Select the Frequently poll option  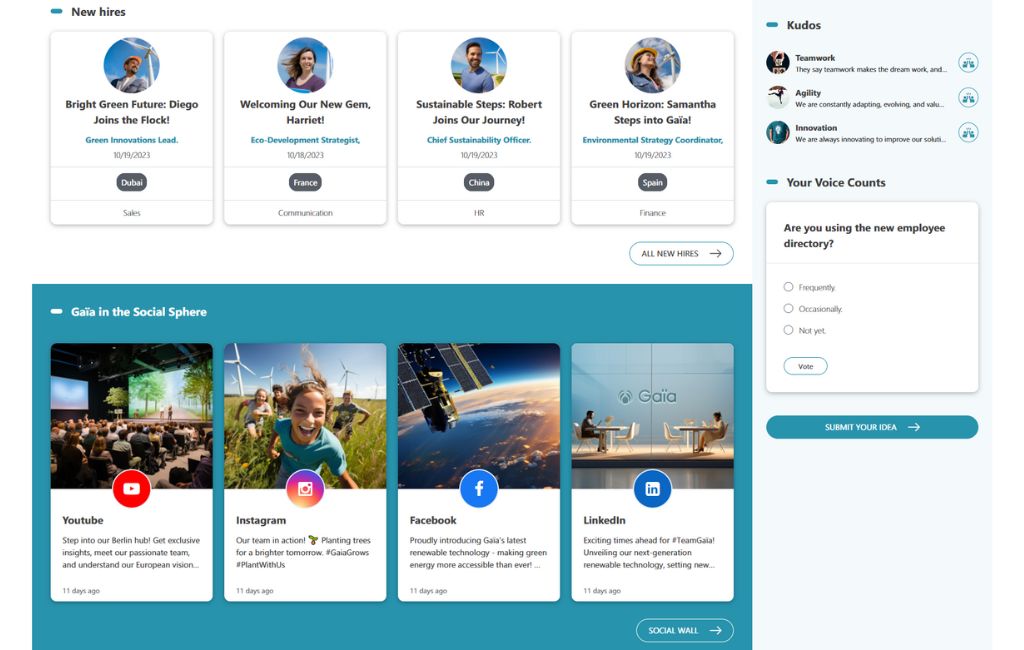point(789,287)
